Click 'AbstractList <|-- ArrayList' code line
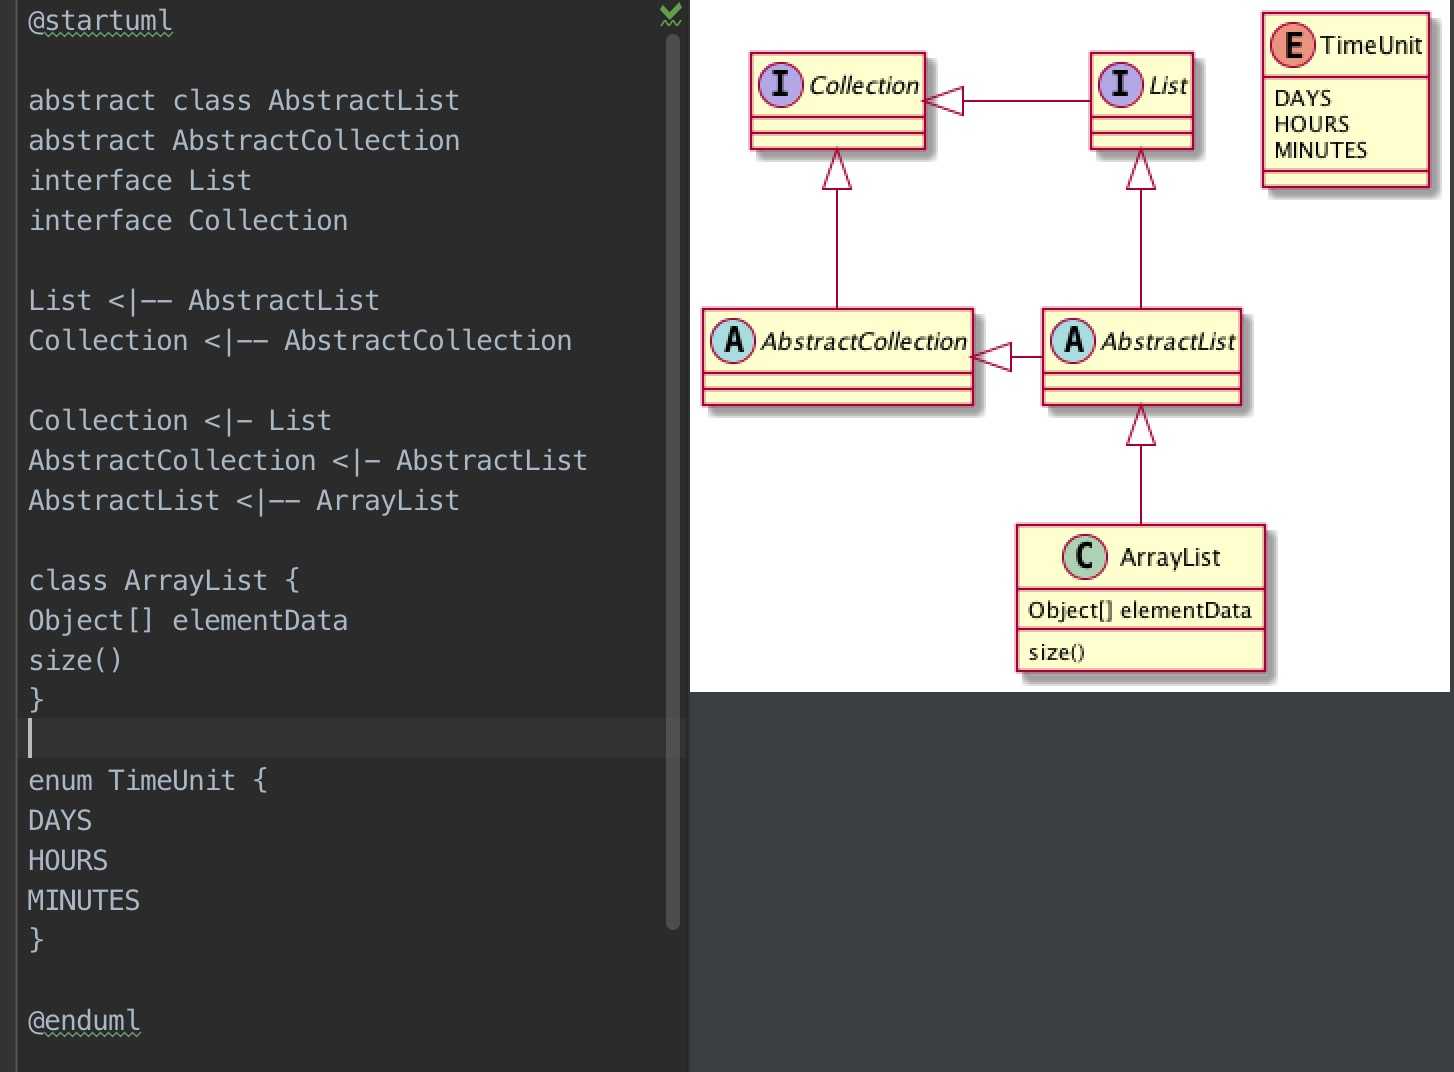This screenshot has width=1454, height=1072. point(244,500)
